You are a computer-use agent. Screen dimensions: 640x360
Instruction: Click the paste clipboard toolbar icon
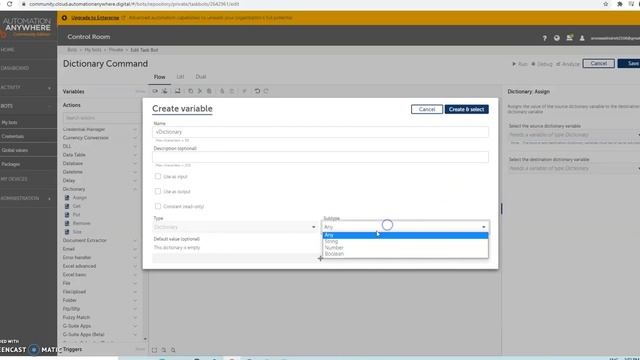tap(209, 91)
